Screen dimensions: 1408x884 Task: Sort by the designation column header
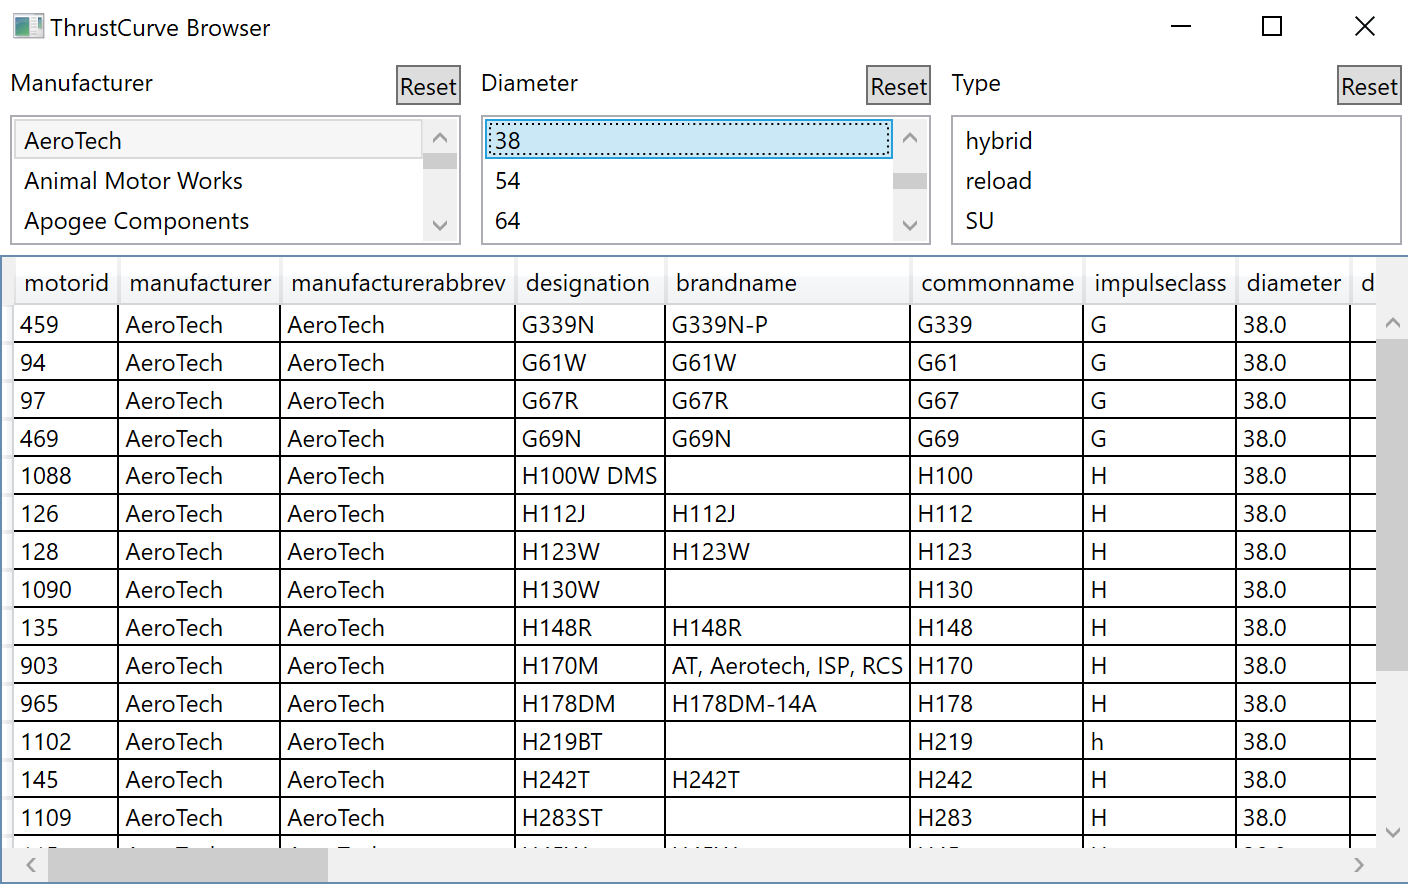click(x=589, y=283)
